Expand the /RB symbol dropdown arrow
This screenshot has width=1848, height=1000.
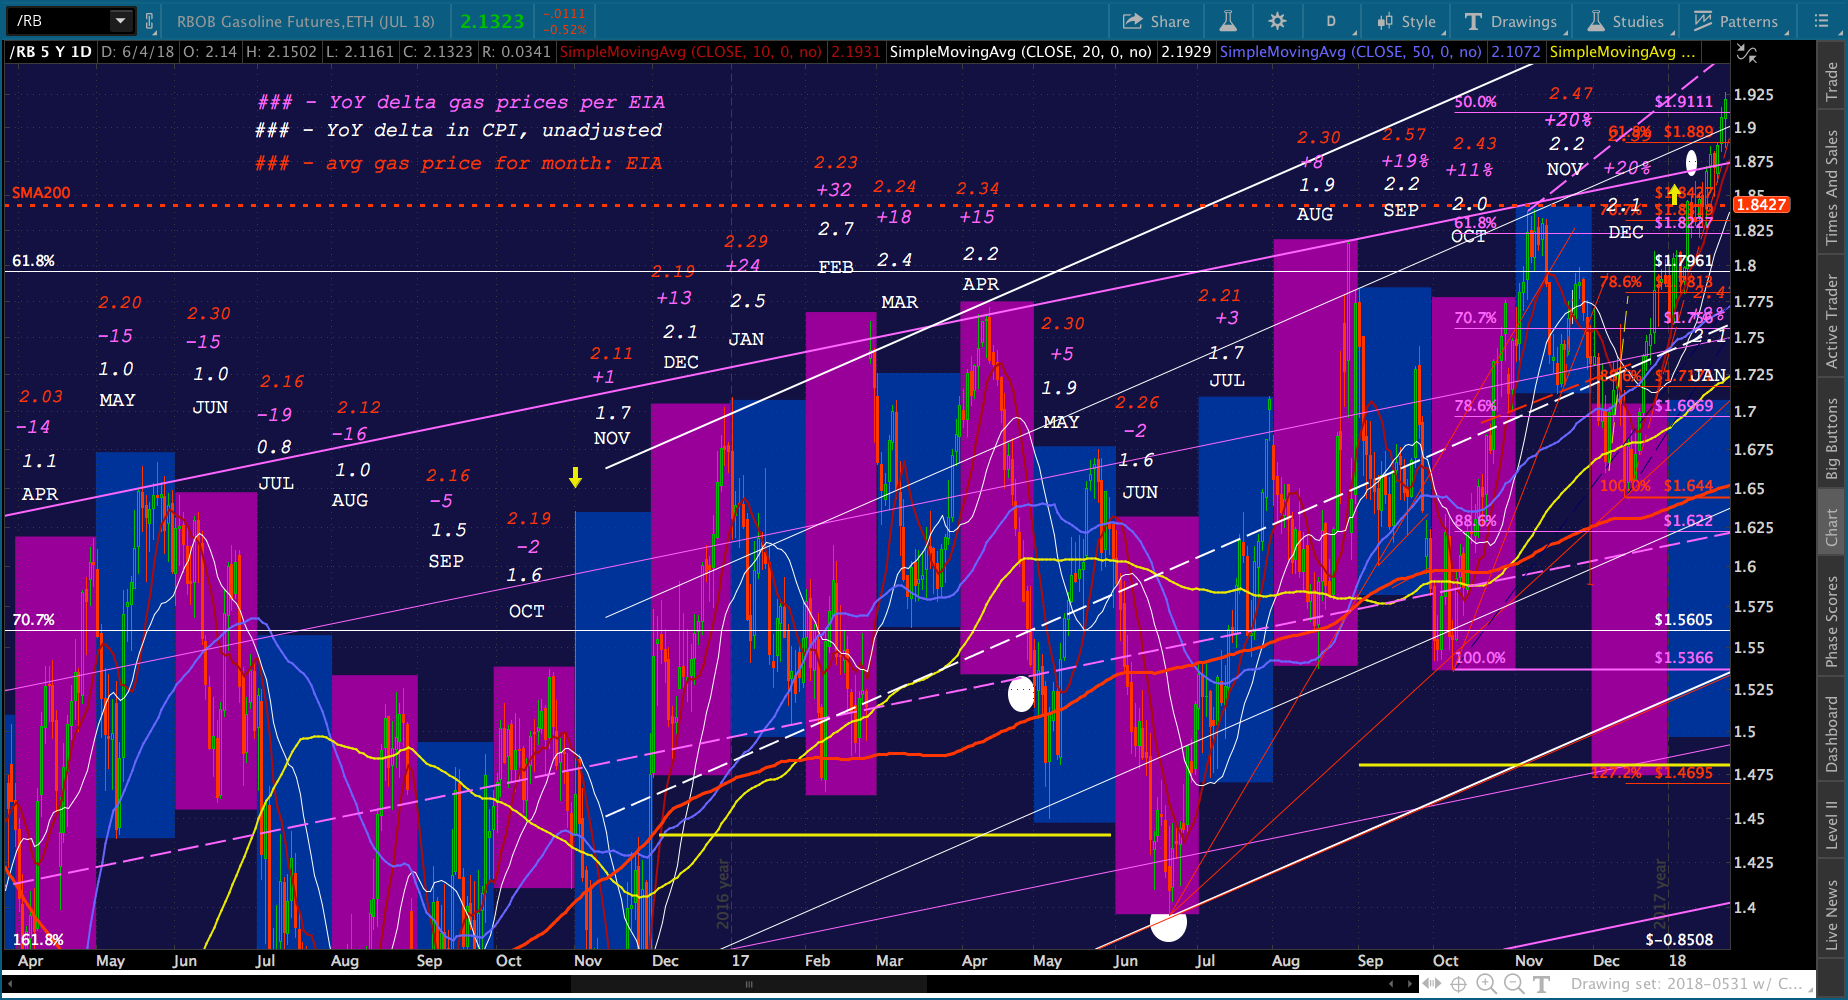click(121, 20)
